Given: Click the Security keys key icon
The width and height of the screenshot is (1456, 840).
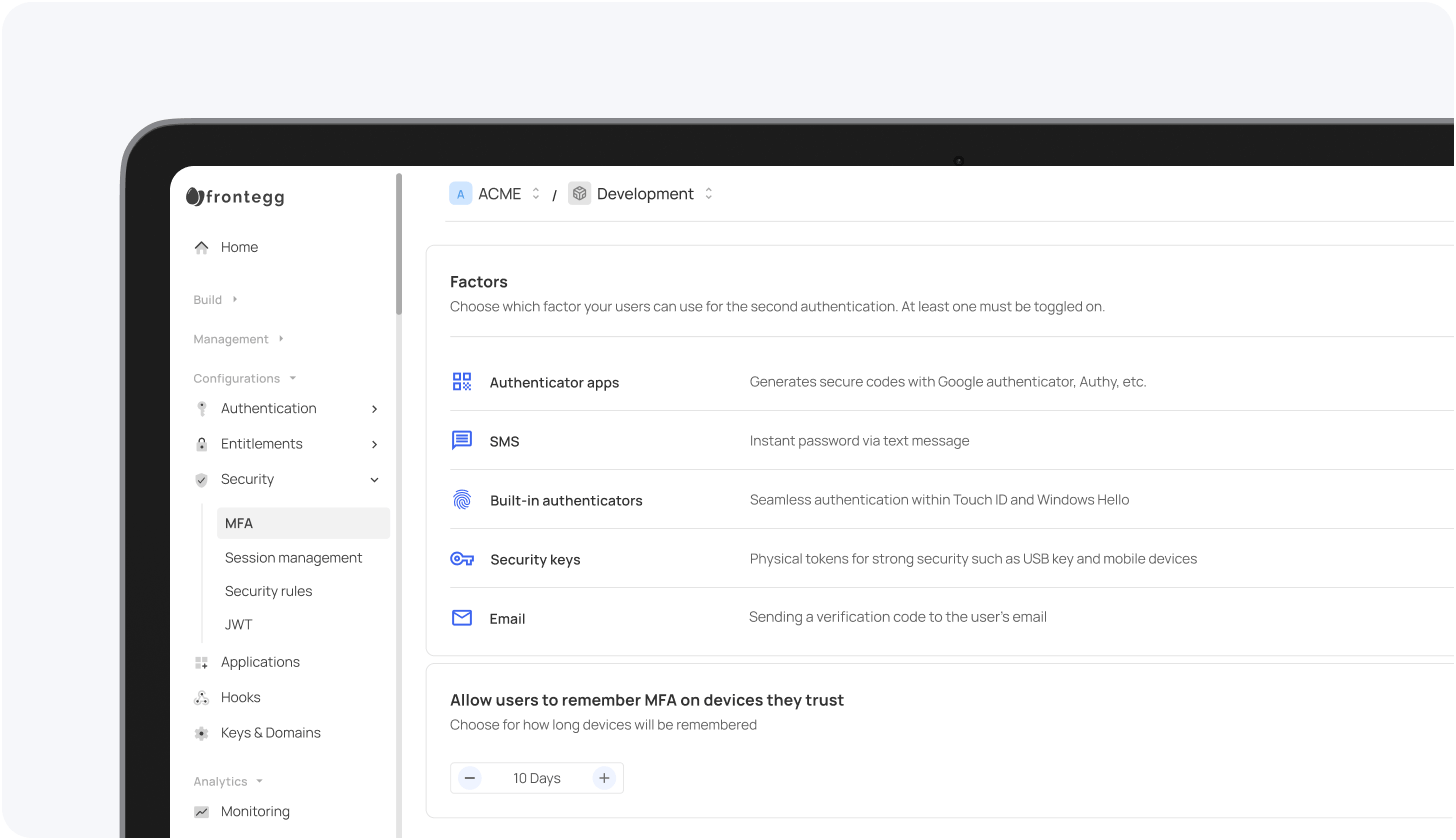Looking at the screenshot, I should [x=461, y=559].
